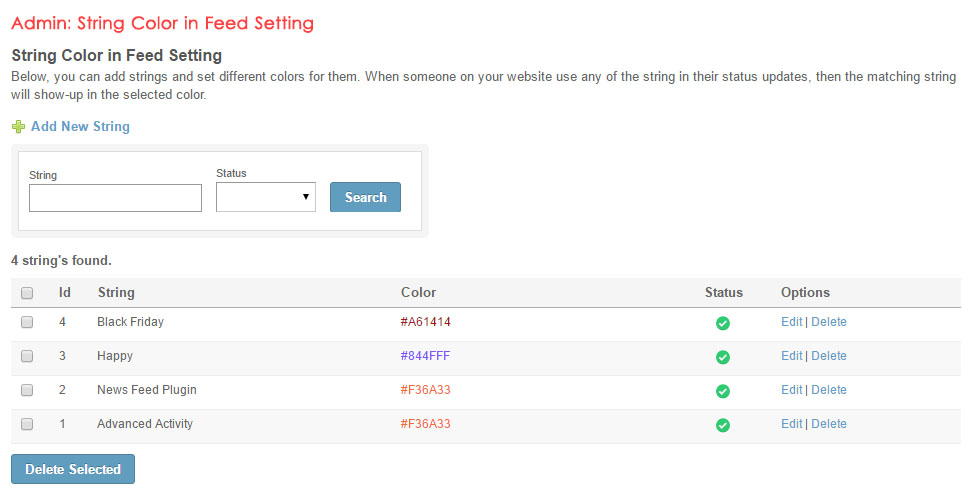
Task: Edit the Black Friday string
Action: pos(791,322)
